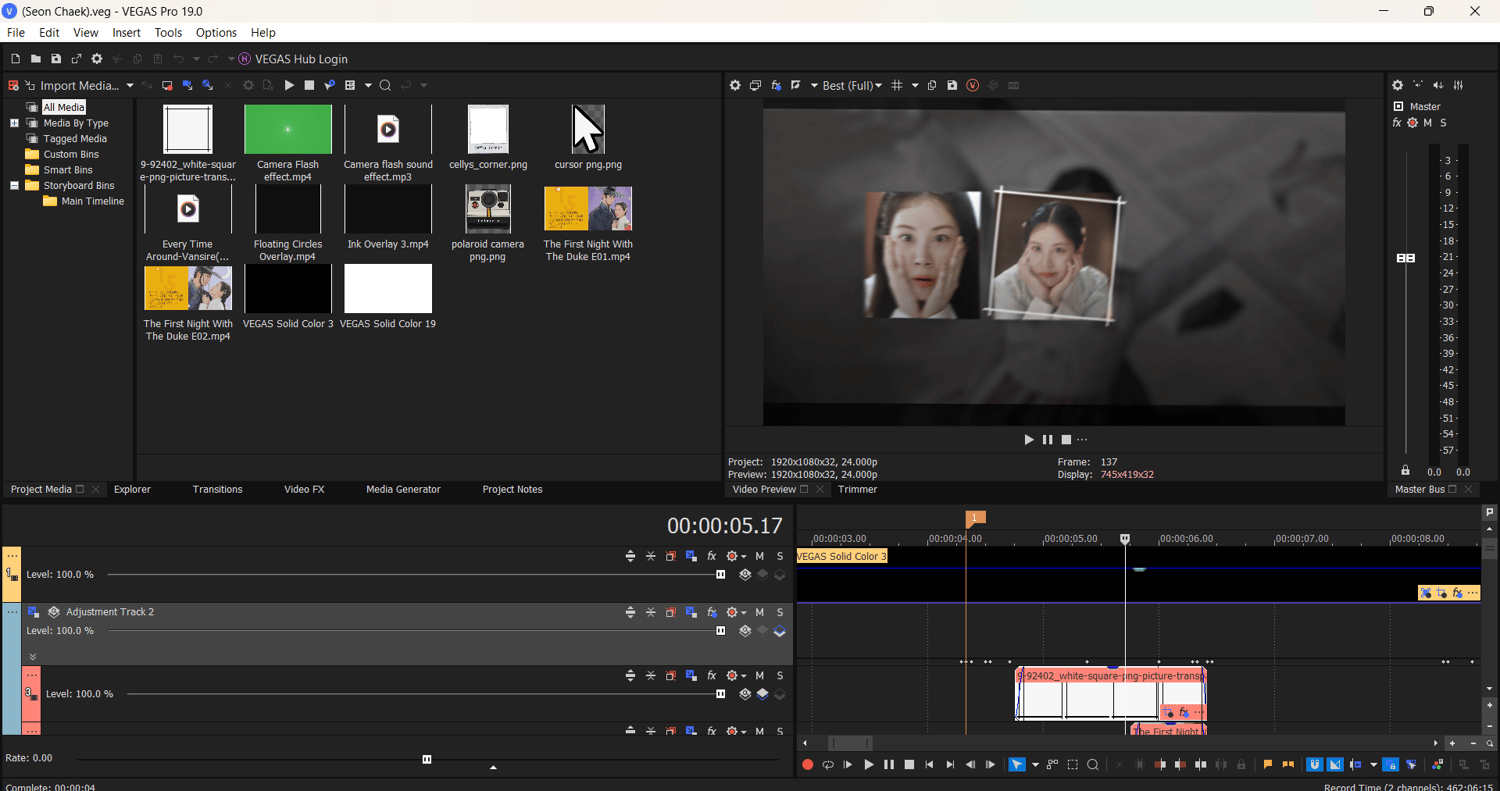The image size is (1500, 791).
Task: Open Video Preview settings gear icon
Action: tap(735, 86)
